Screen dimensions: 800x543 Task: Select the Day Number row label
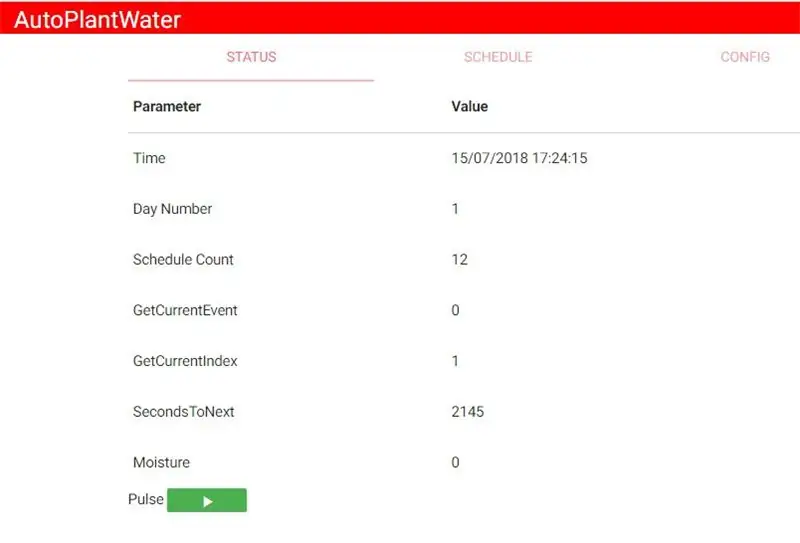[x=172, y=209]
